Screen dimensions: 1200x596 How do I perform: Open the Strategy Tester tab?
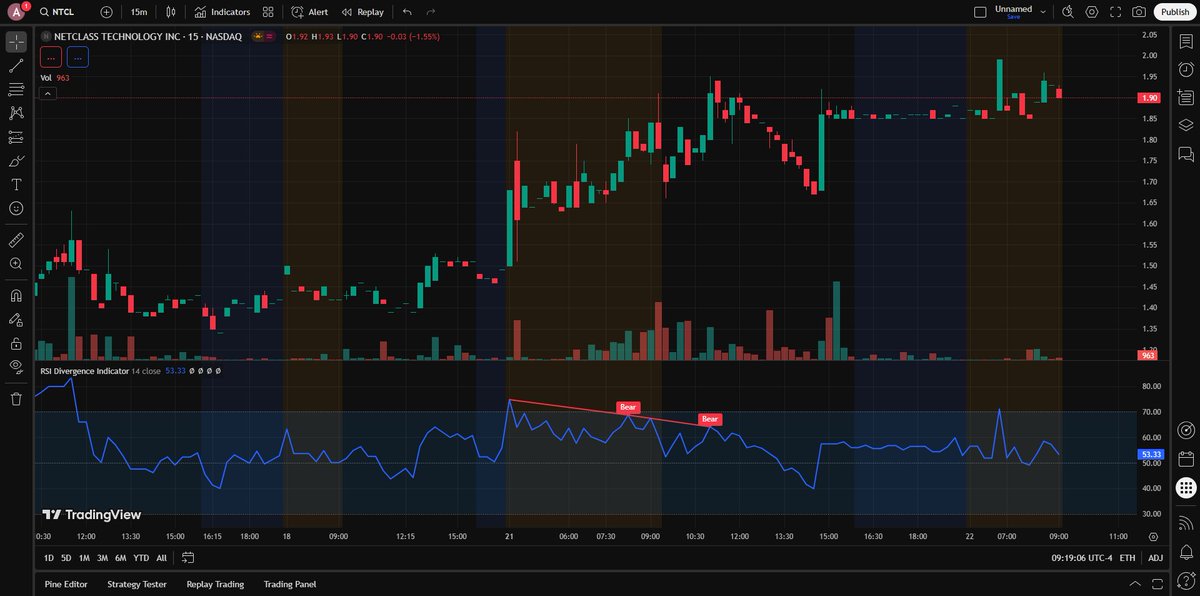click(x=137, y=584)
